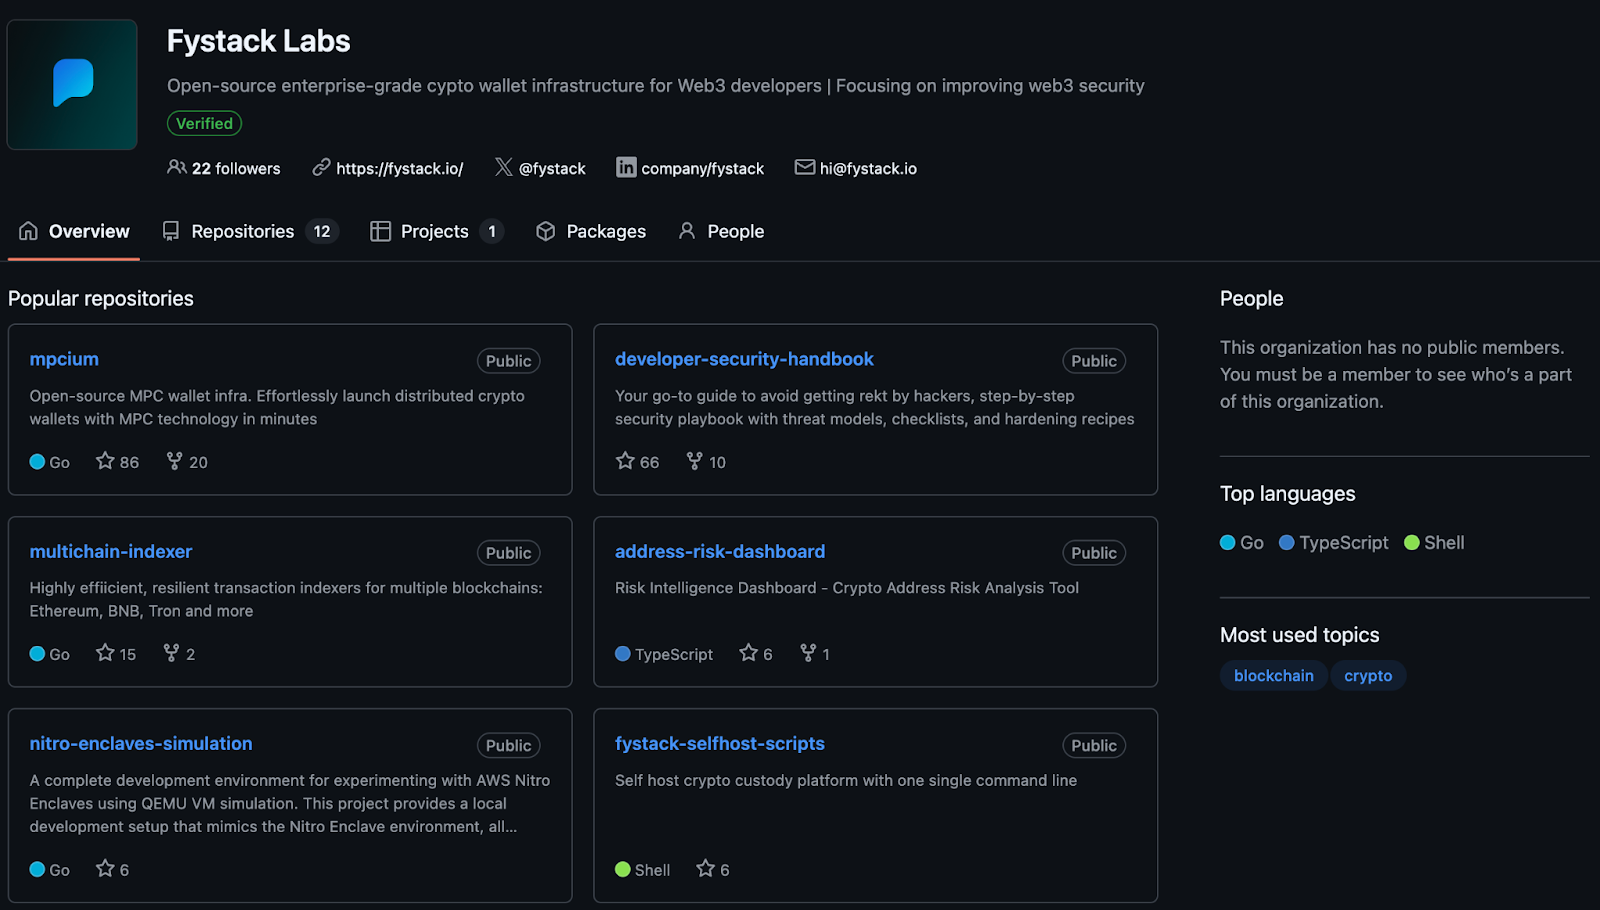Click the Fystack Labs organization avatar
The width and height of the screenshot is (1600, 910).
point(71,84)
